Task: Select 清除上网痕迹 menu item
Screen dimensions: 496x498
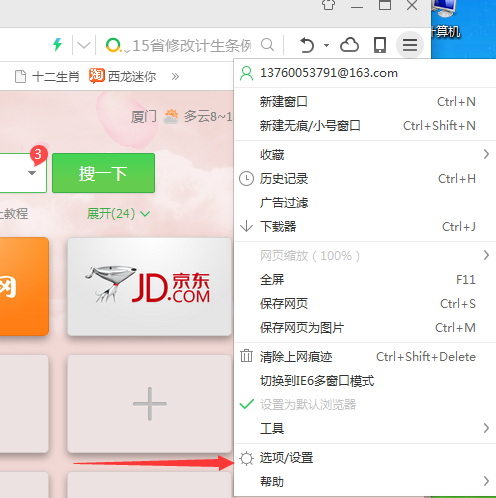Action: (365, 357)
